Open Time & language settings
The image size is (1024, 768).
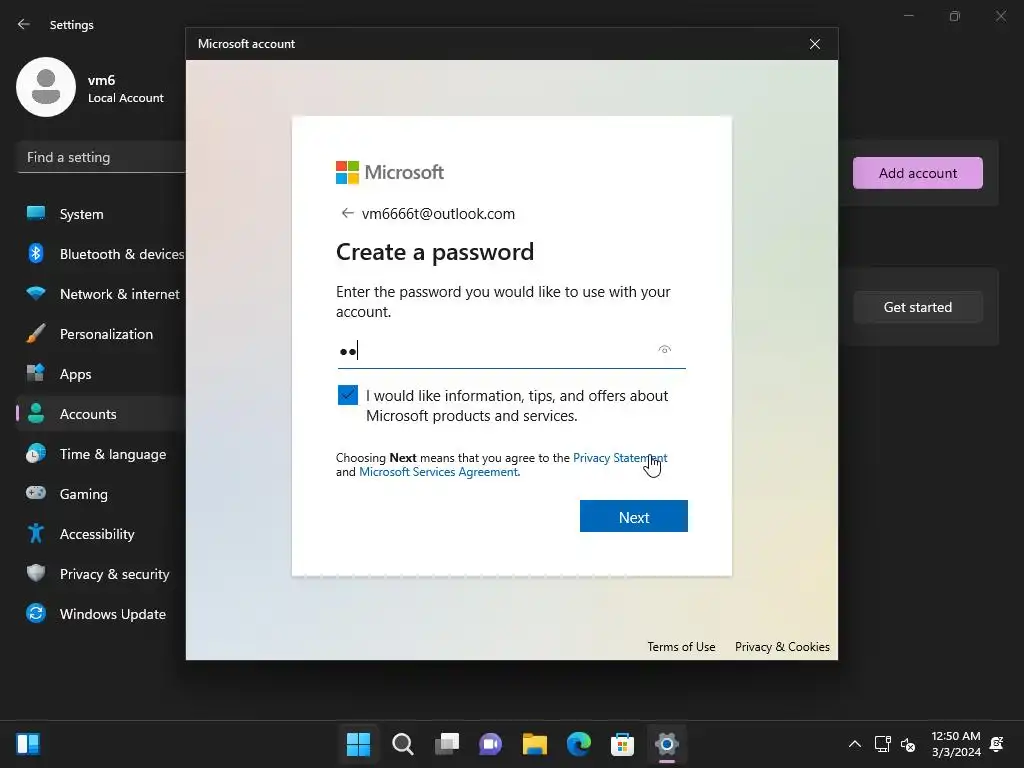tap(101, 454)
